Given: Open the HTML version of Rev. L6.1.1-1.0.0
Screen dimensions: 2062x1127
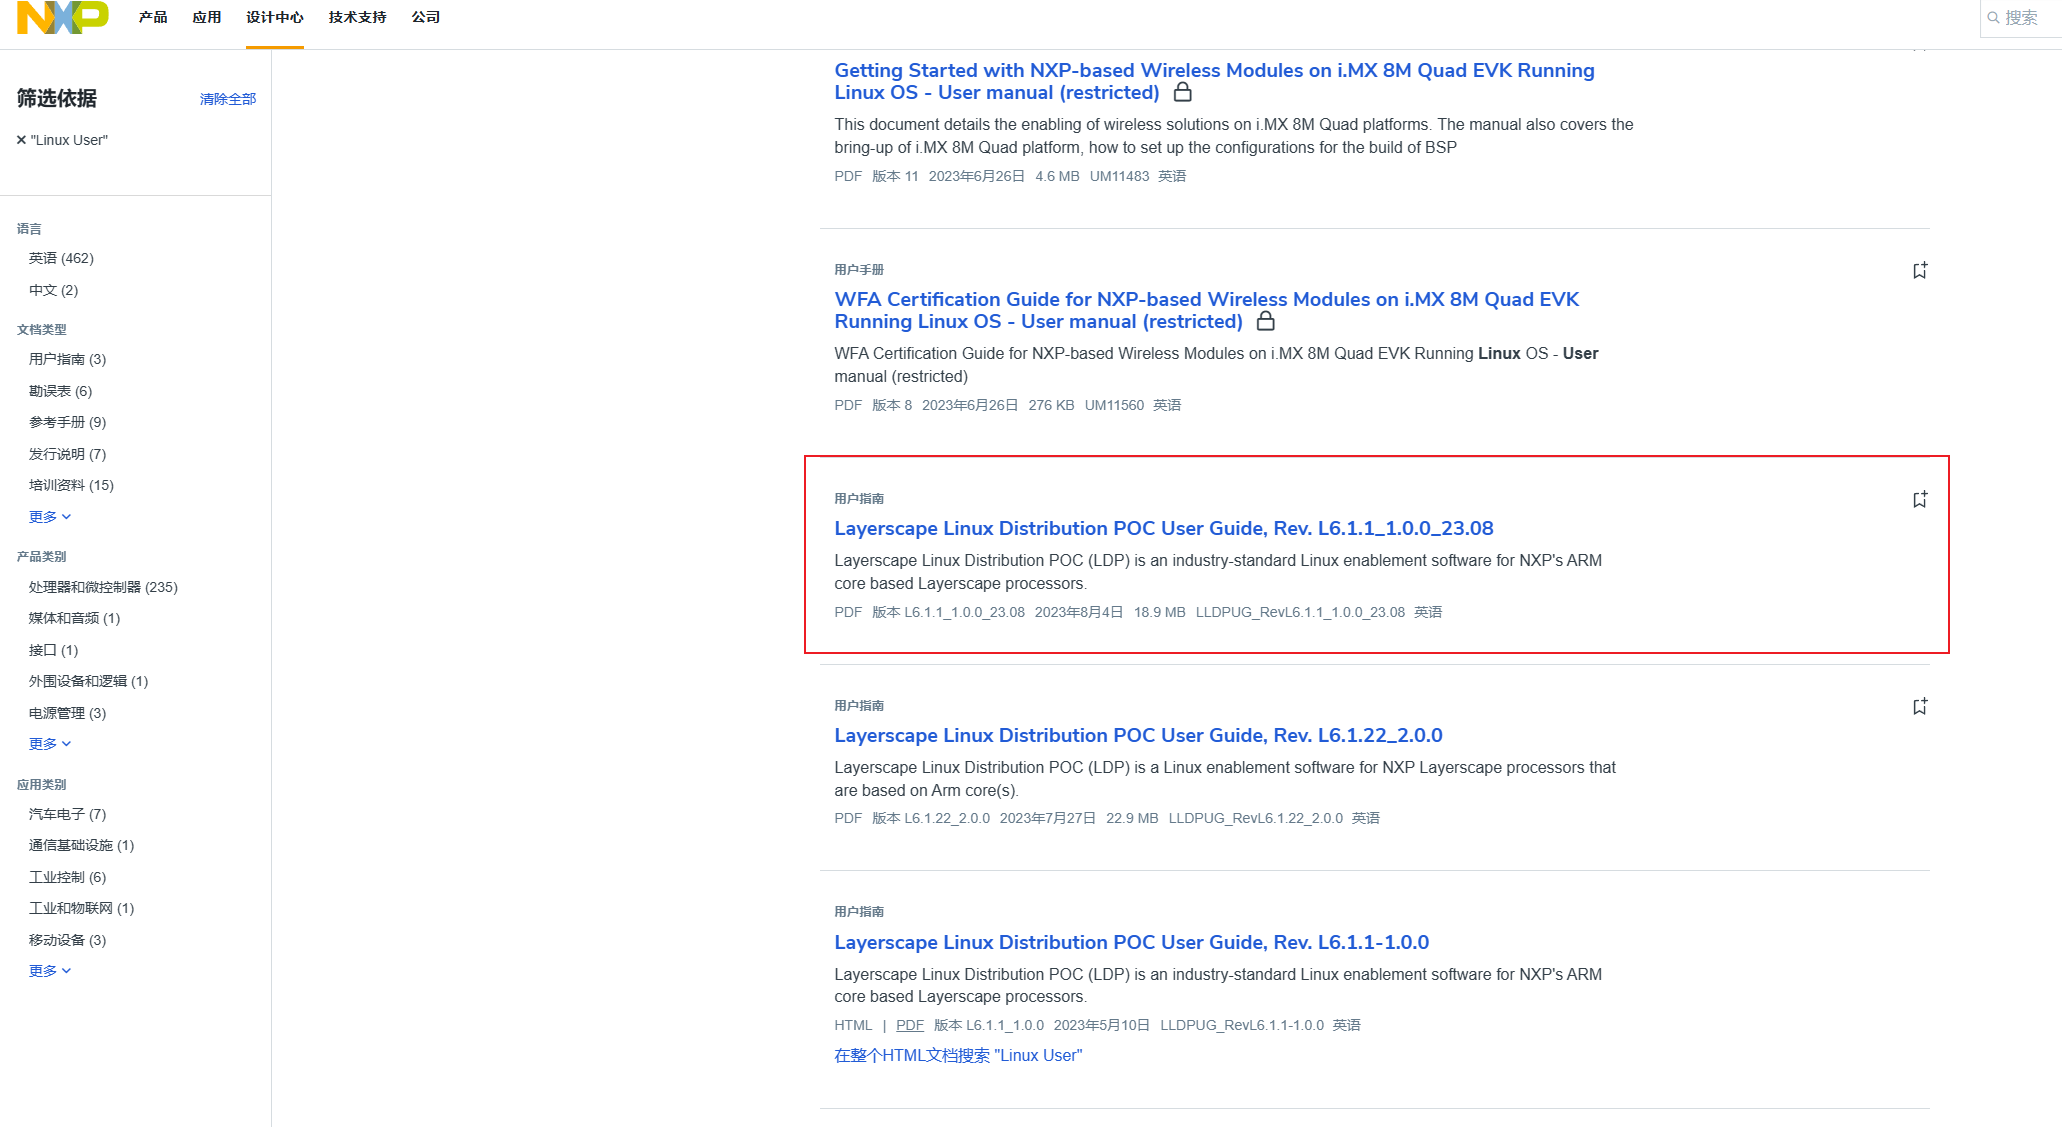Looking at the screenshot, I should [x=853, y=1025].
